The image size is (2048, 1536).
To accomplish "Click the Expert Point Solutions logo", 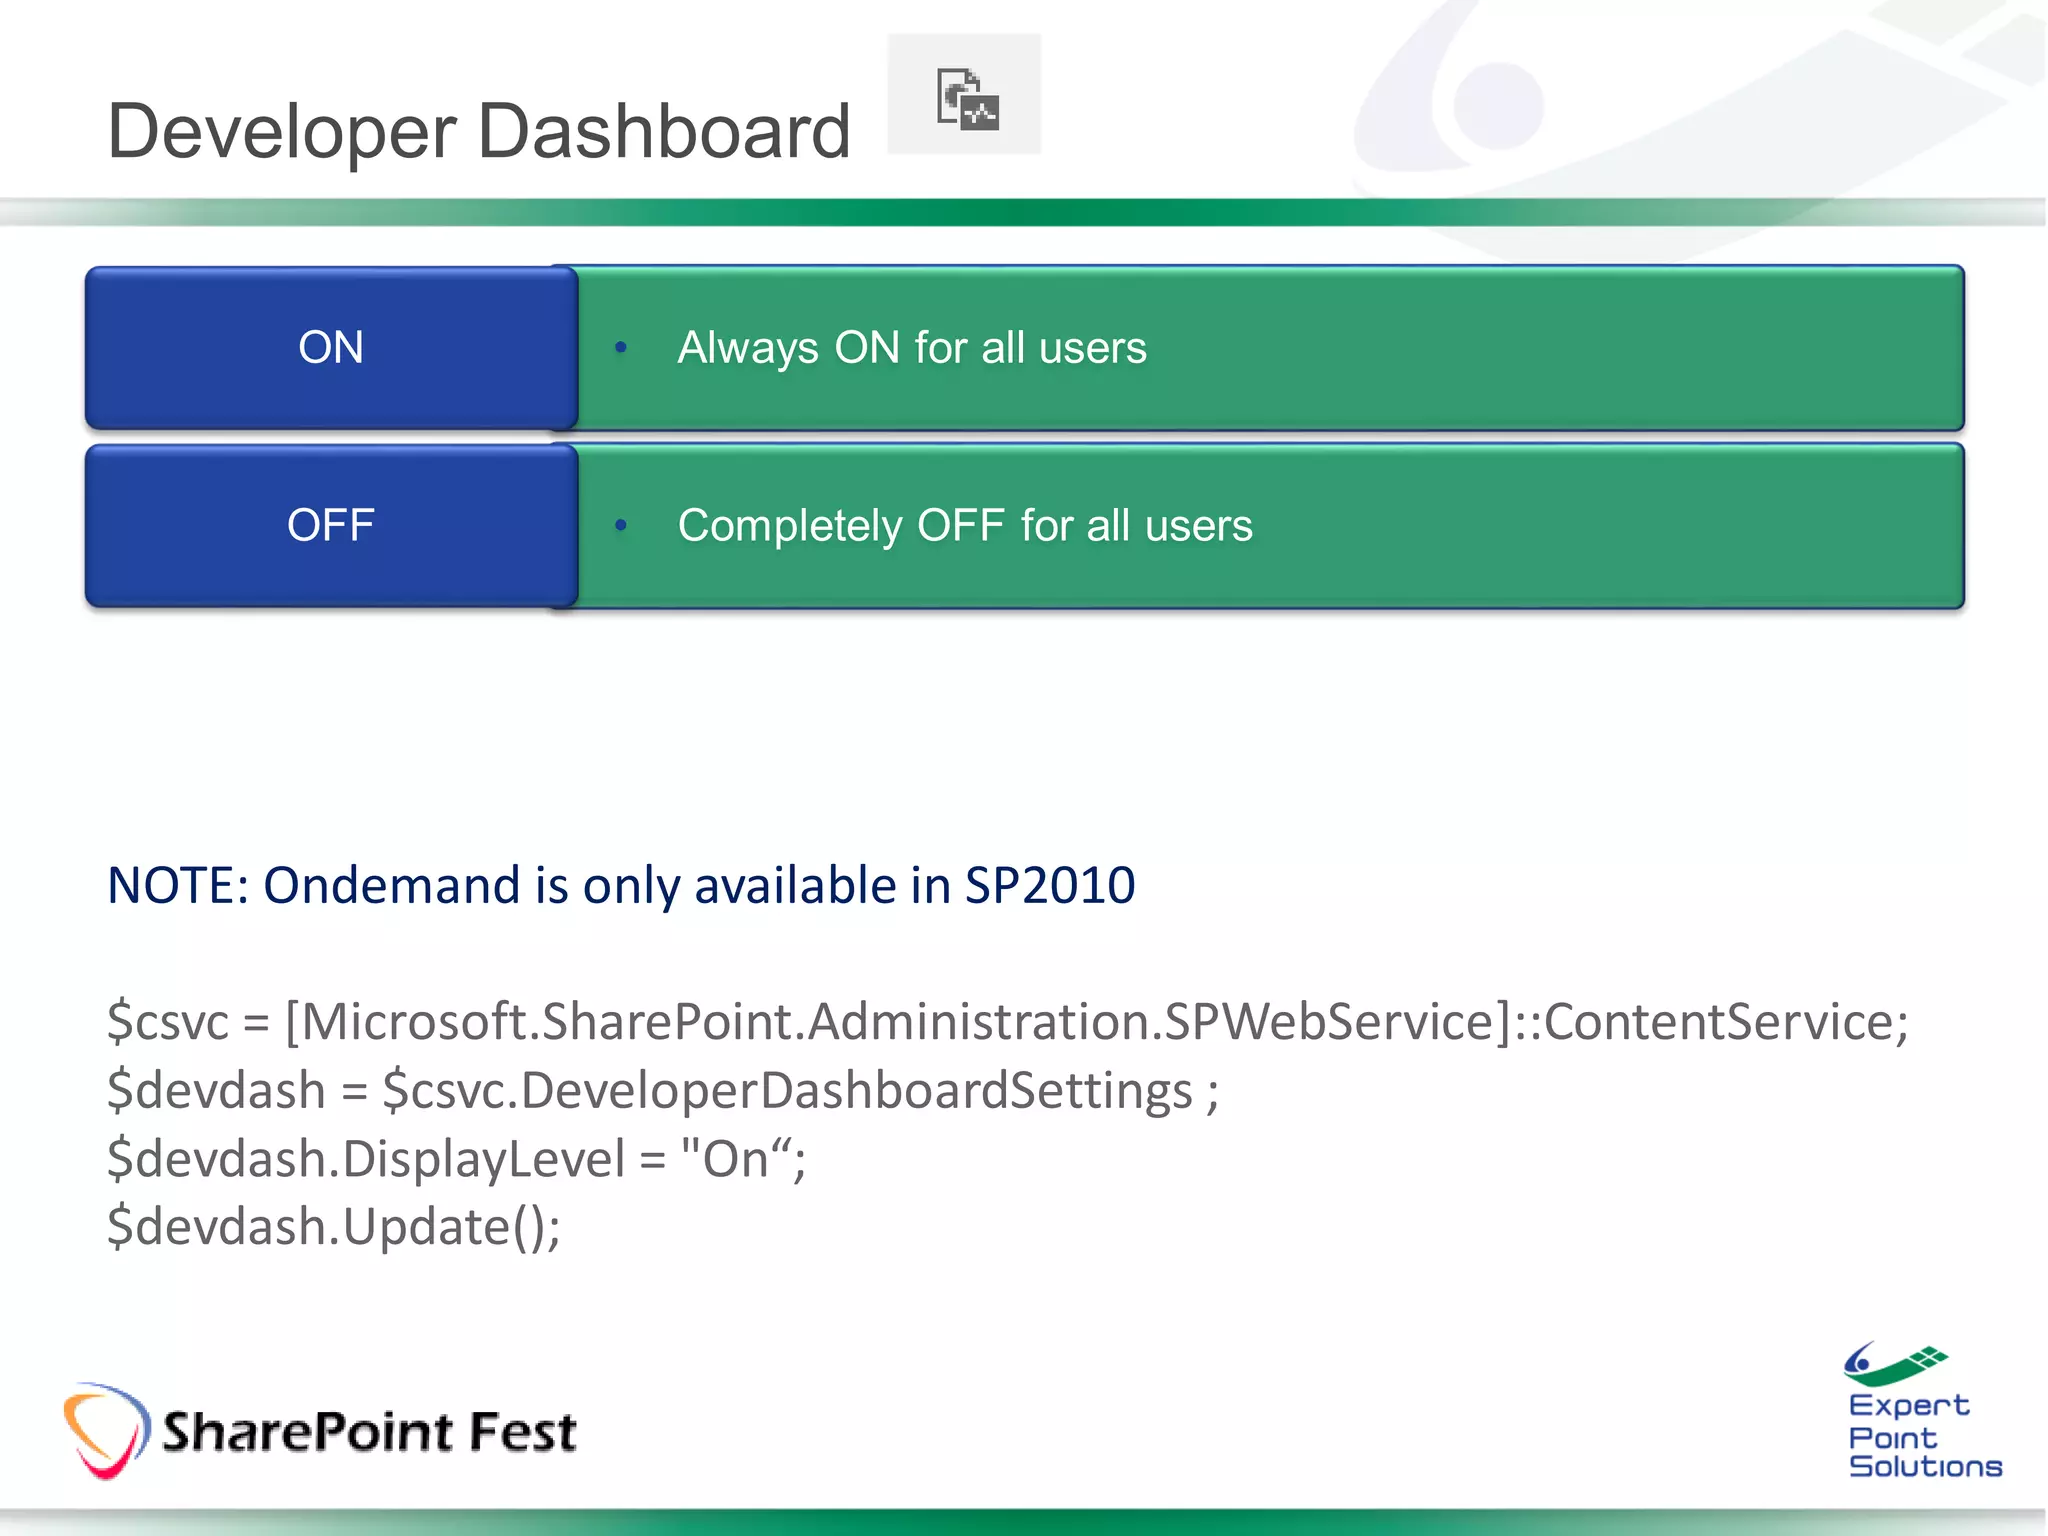I will click(x=1924, y=1410).
